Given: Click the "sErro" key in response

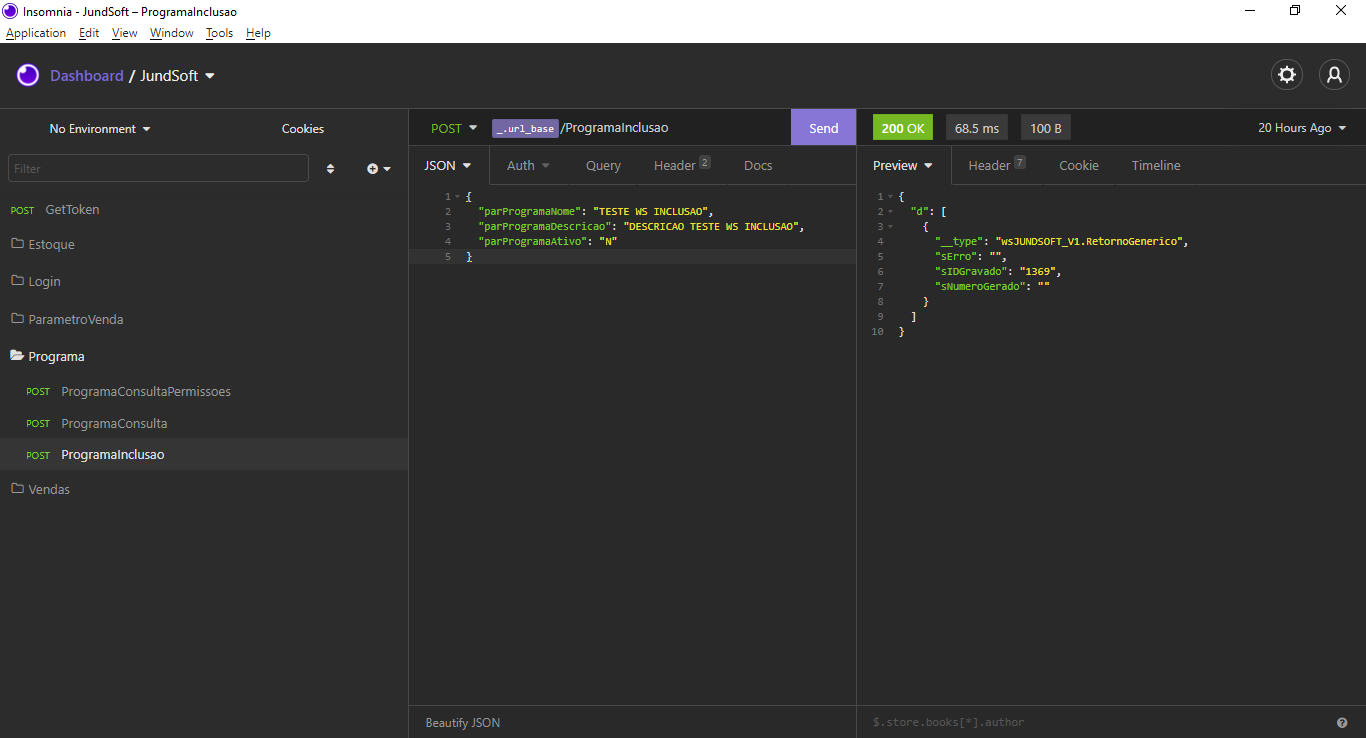Looking at the screenshot, I should pyautogui.click(x=955, y=257).
